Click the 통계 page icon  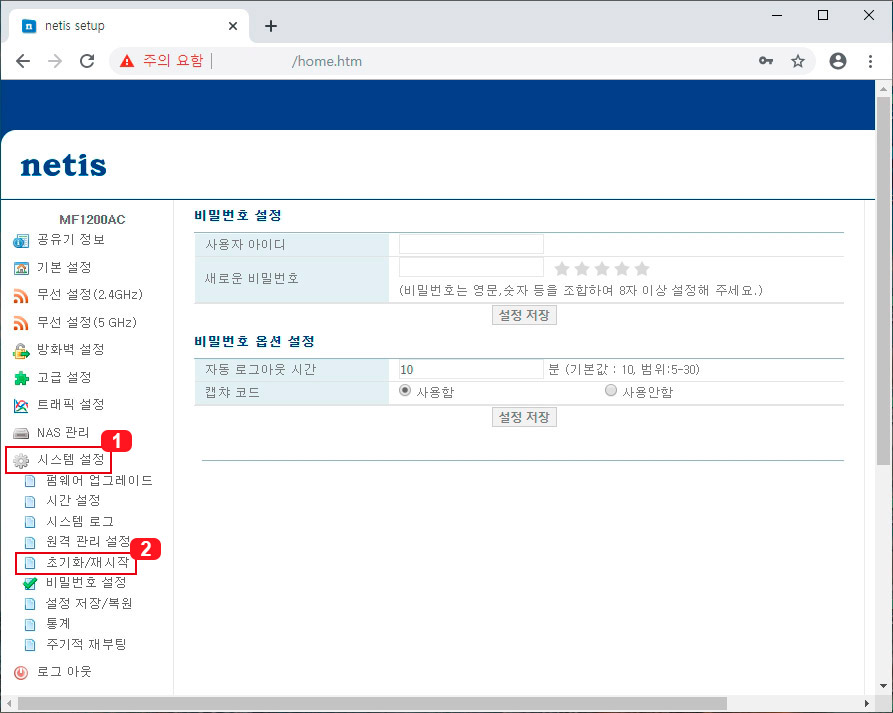30,625
